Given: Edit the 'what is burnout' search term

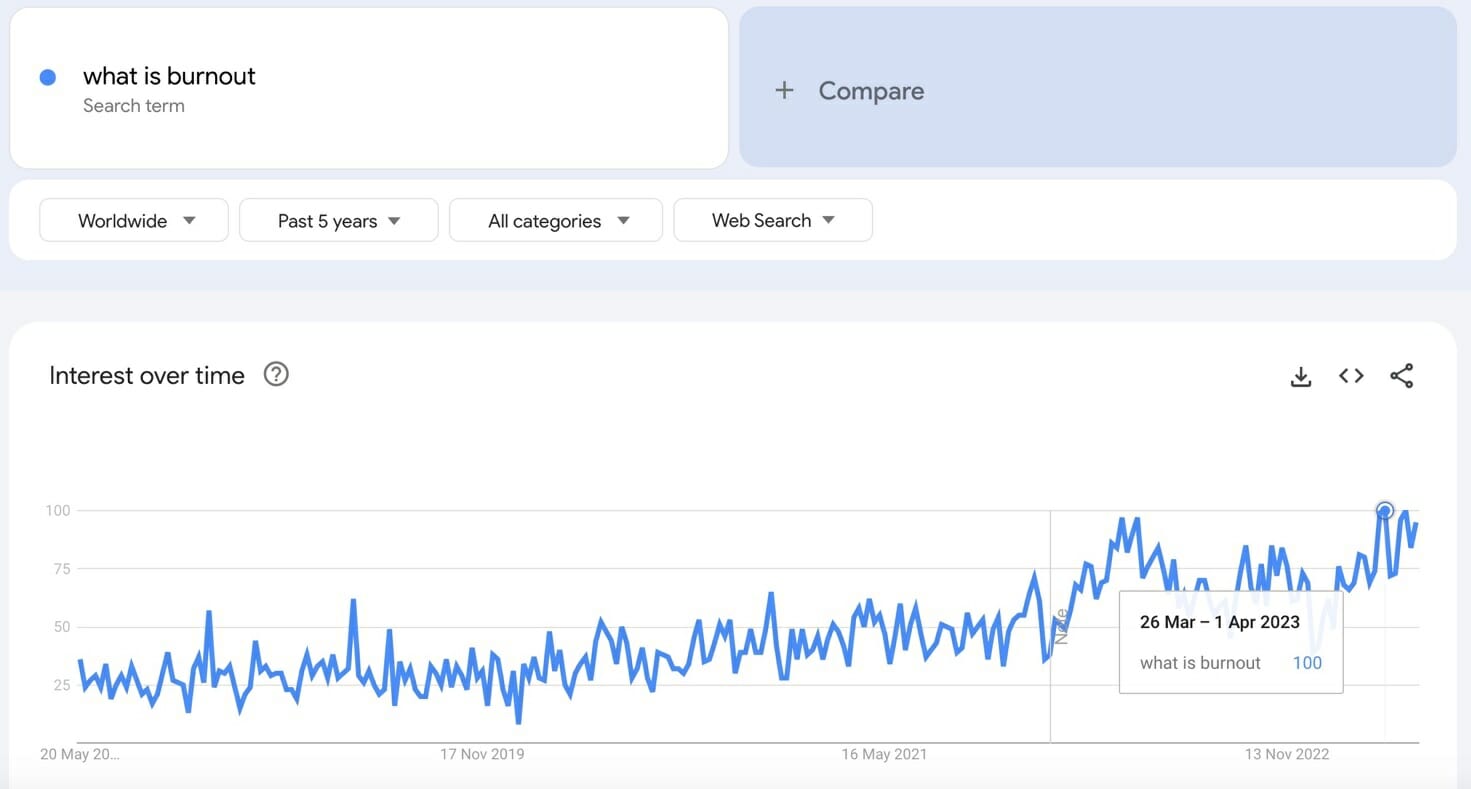Looking at the screenshot, I should pyautogui.click(x=169, y=76).
